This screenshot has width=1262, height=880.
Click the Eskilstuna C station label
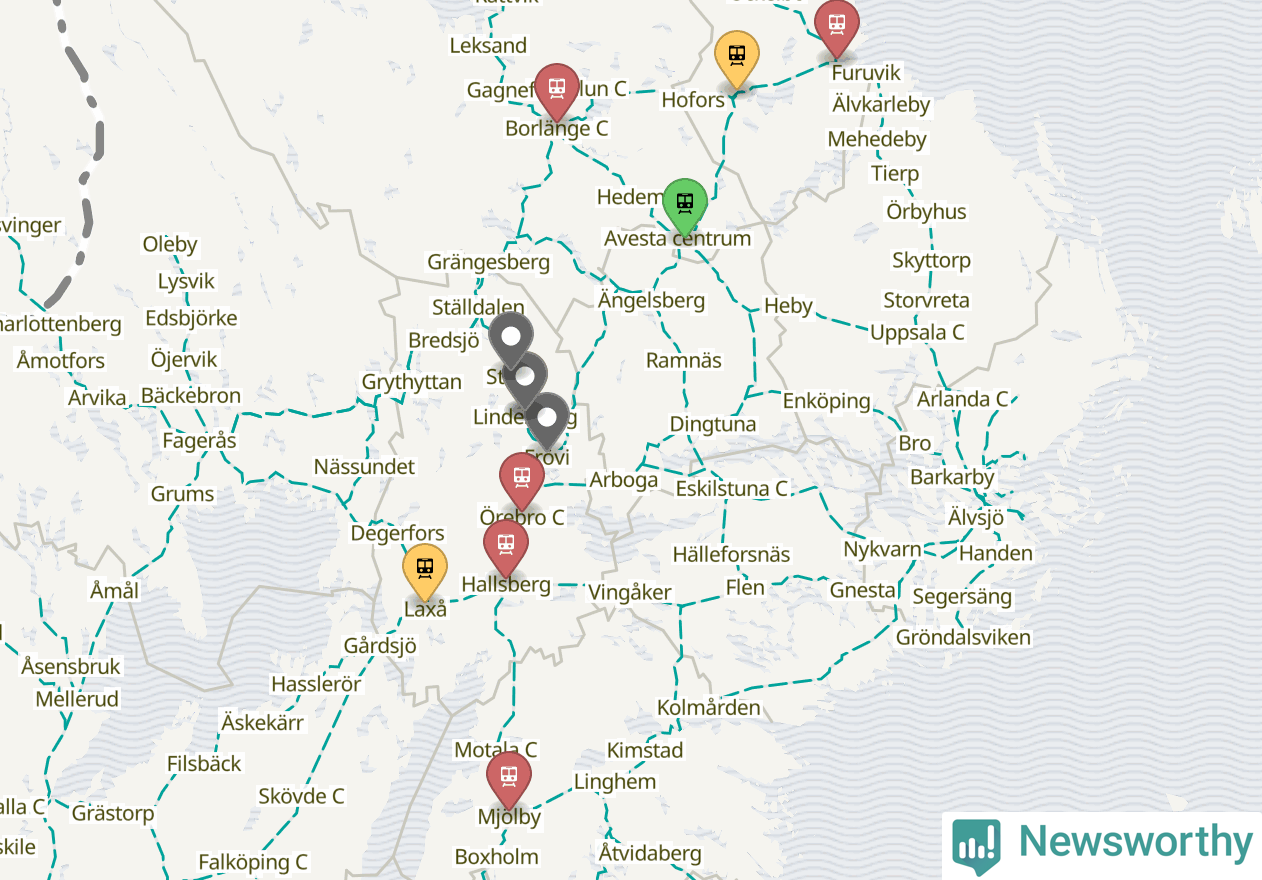(732, 489)
